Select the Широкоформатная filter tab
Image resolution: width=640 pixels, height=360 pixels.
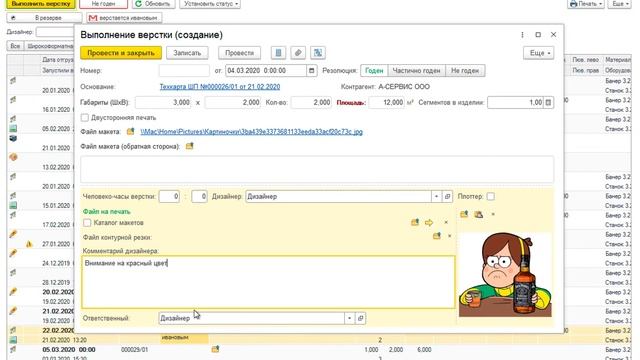pos(50,46)
